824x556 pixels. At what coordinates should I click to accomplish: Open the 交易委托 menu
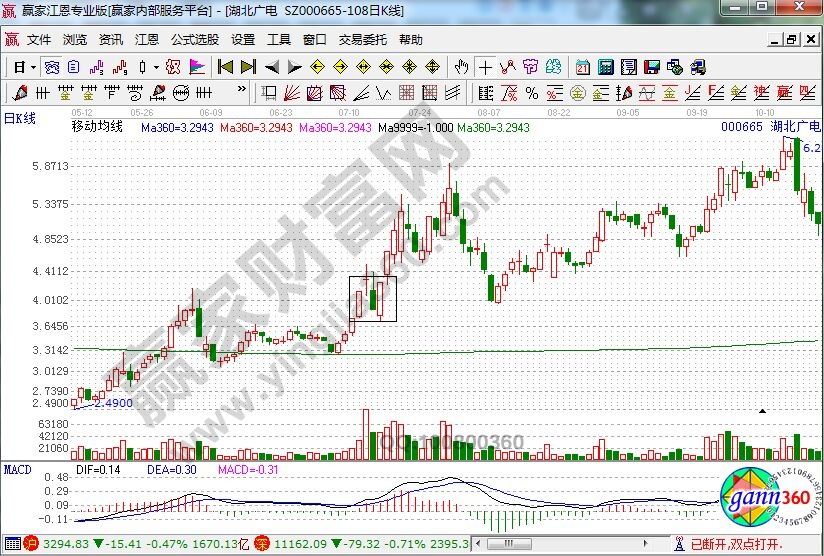coord(362,40)
